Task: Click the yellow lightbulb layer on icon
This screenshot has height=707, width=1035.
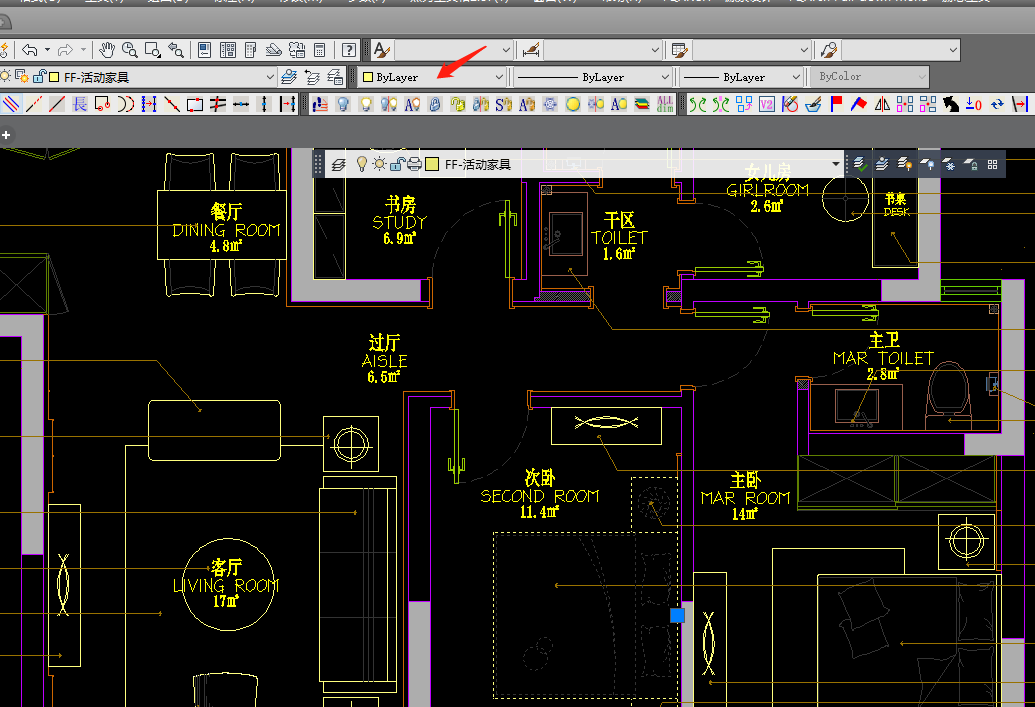Action: coord(366,104)
